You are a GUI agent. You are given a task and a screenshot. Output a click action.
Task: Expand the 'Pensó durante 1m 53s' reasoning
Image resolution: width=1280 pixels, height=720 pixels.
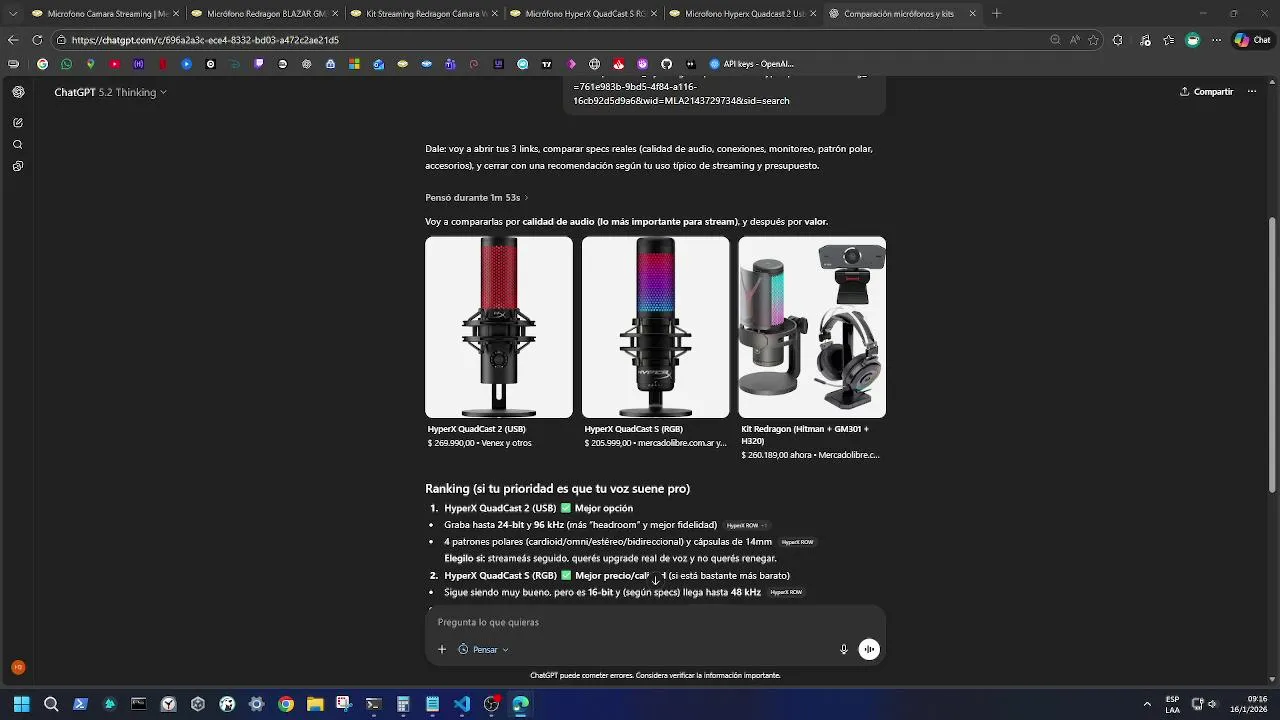point(477,198)
